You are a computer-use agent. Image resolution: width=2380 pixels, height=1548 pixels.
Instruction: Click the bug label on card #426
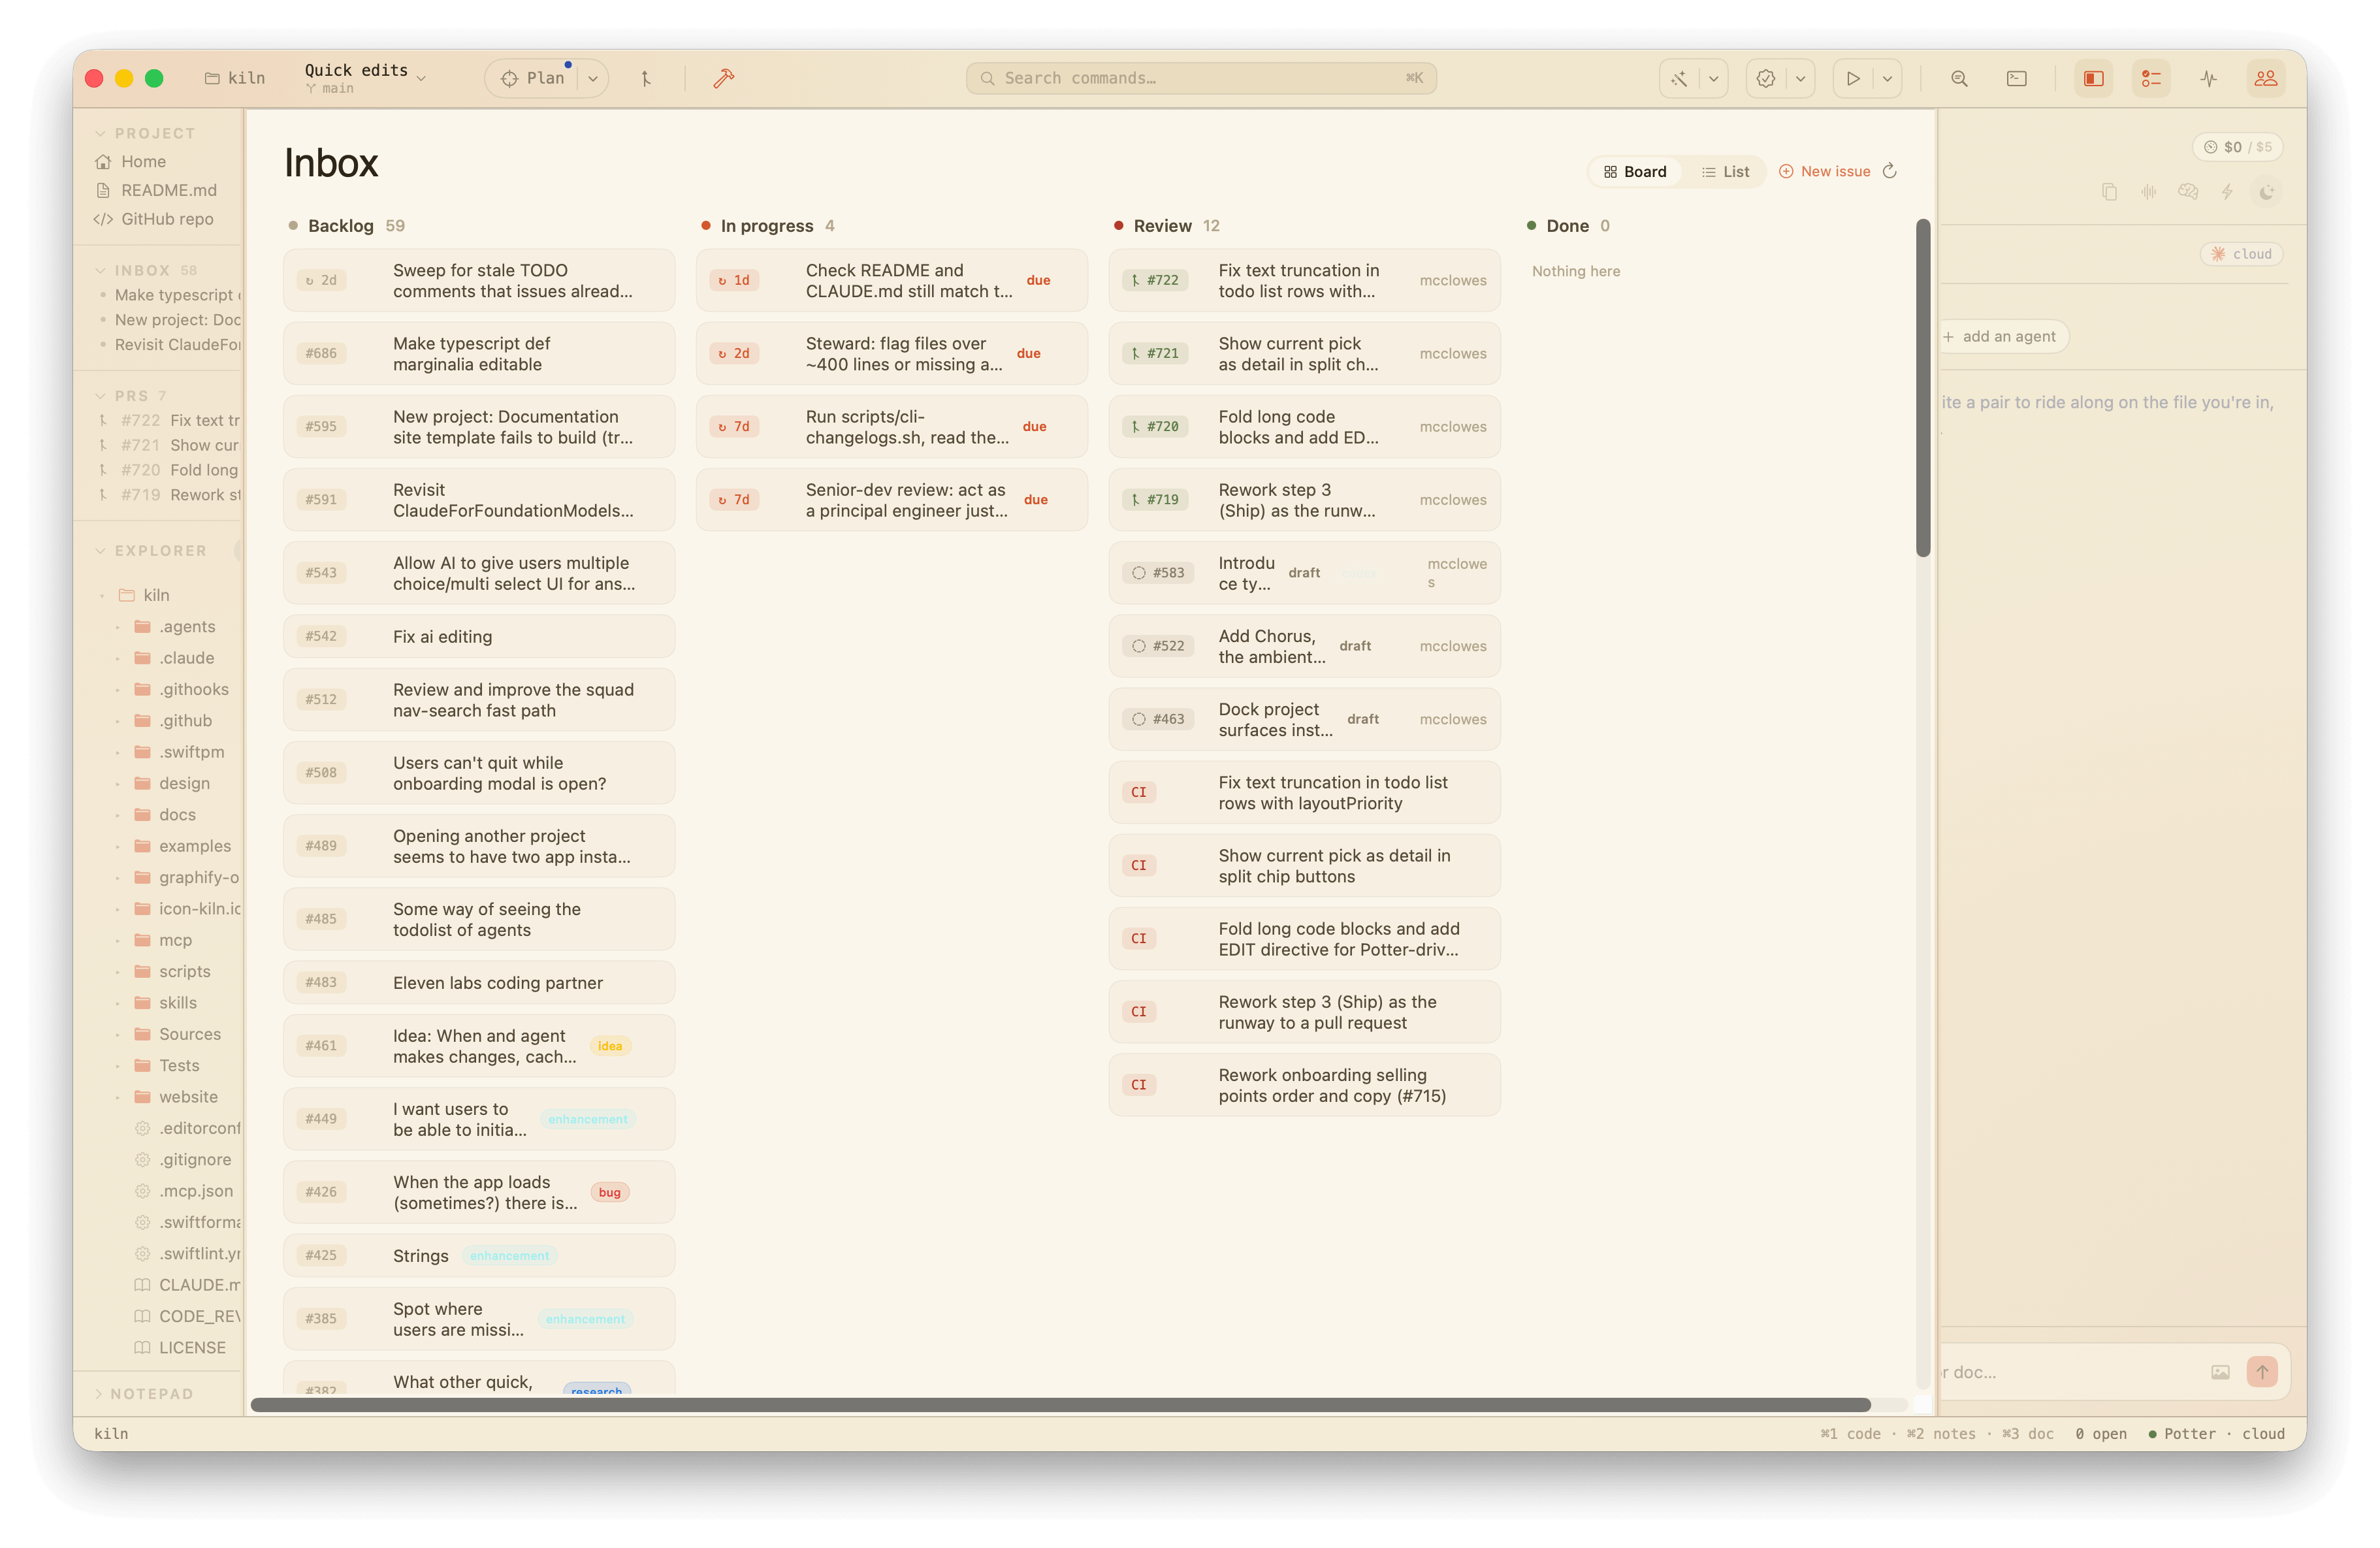[609, 1192]
